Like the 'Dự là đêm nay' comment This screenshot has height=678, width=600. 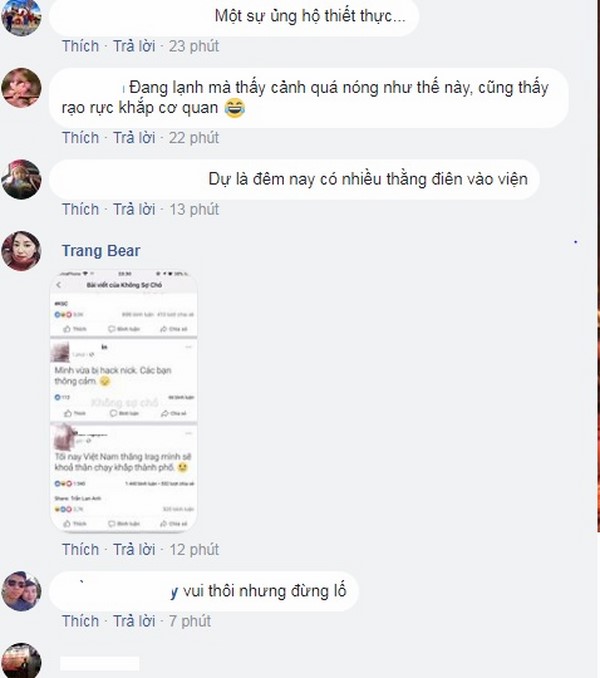tap(80, 209)
